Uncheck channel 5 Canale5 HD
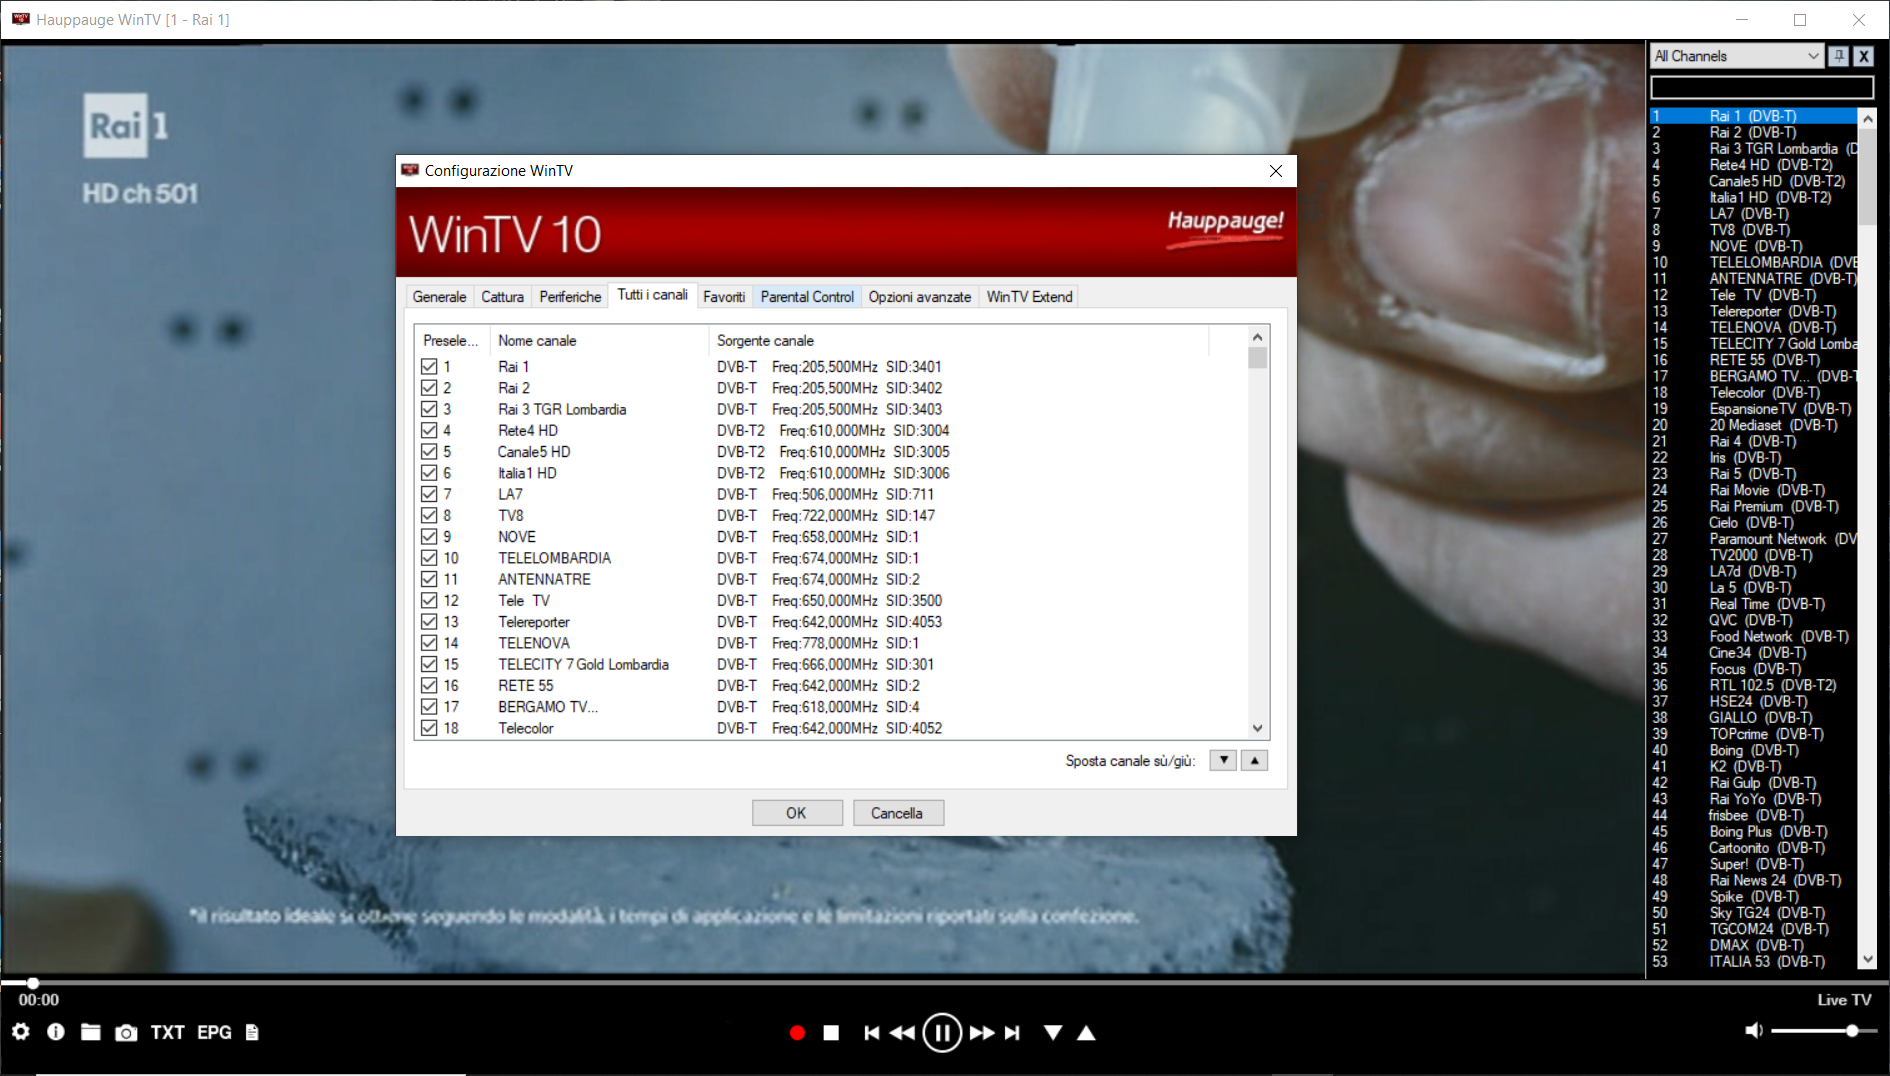 (x=428, y=451)
